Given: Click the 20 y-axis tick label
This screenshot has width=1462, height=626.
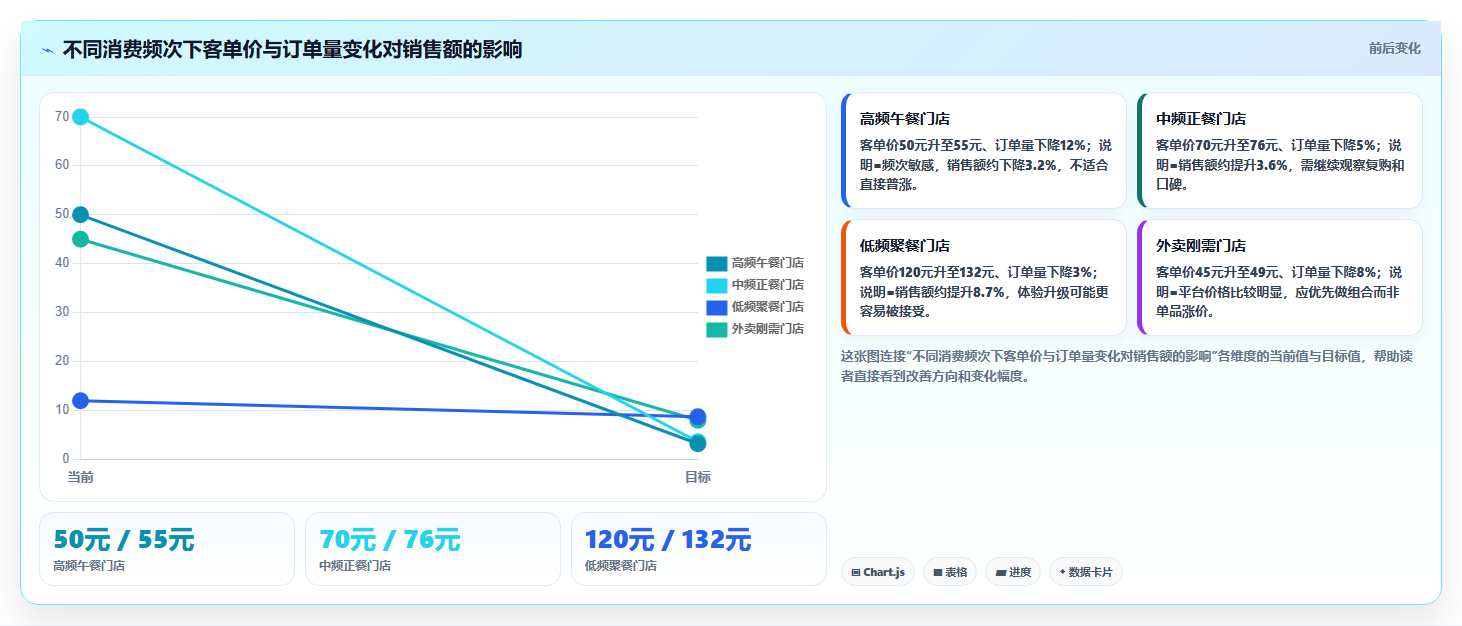Looking at the screenshot, I should [62, 362].
